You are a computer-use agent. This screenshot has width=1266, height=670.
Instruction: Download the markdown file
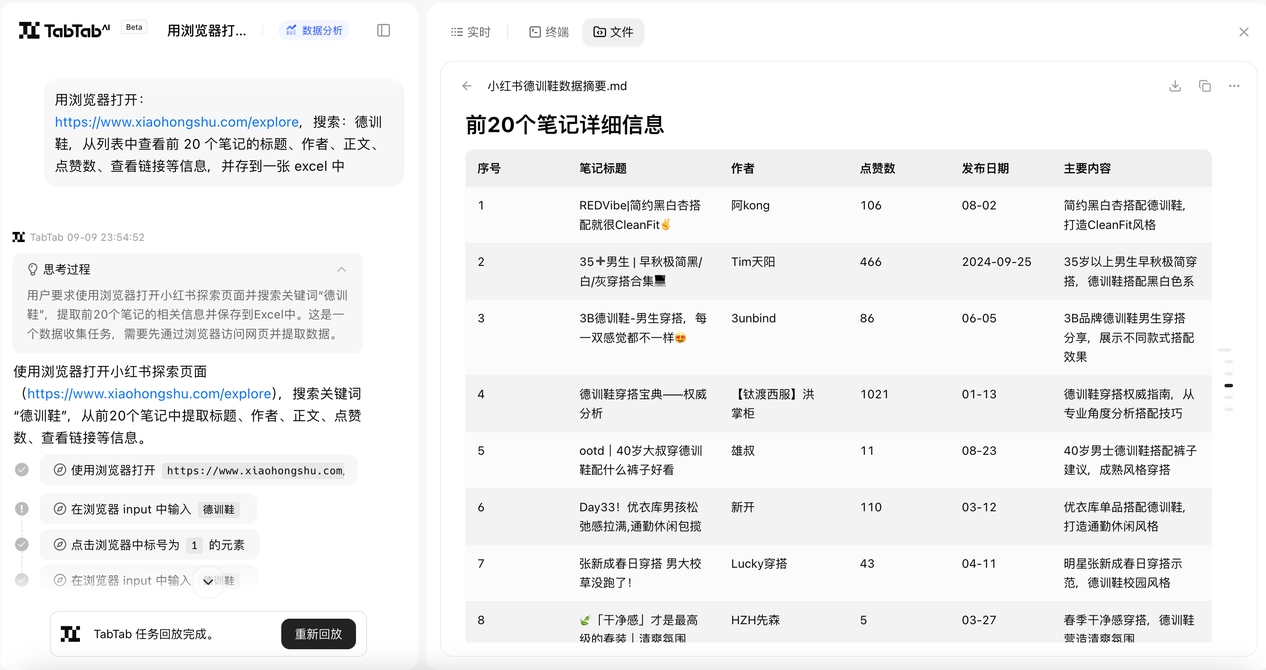point(1175,86)
